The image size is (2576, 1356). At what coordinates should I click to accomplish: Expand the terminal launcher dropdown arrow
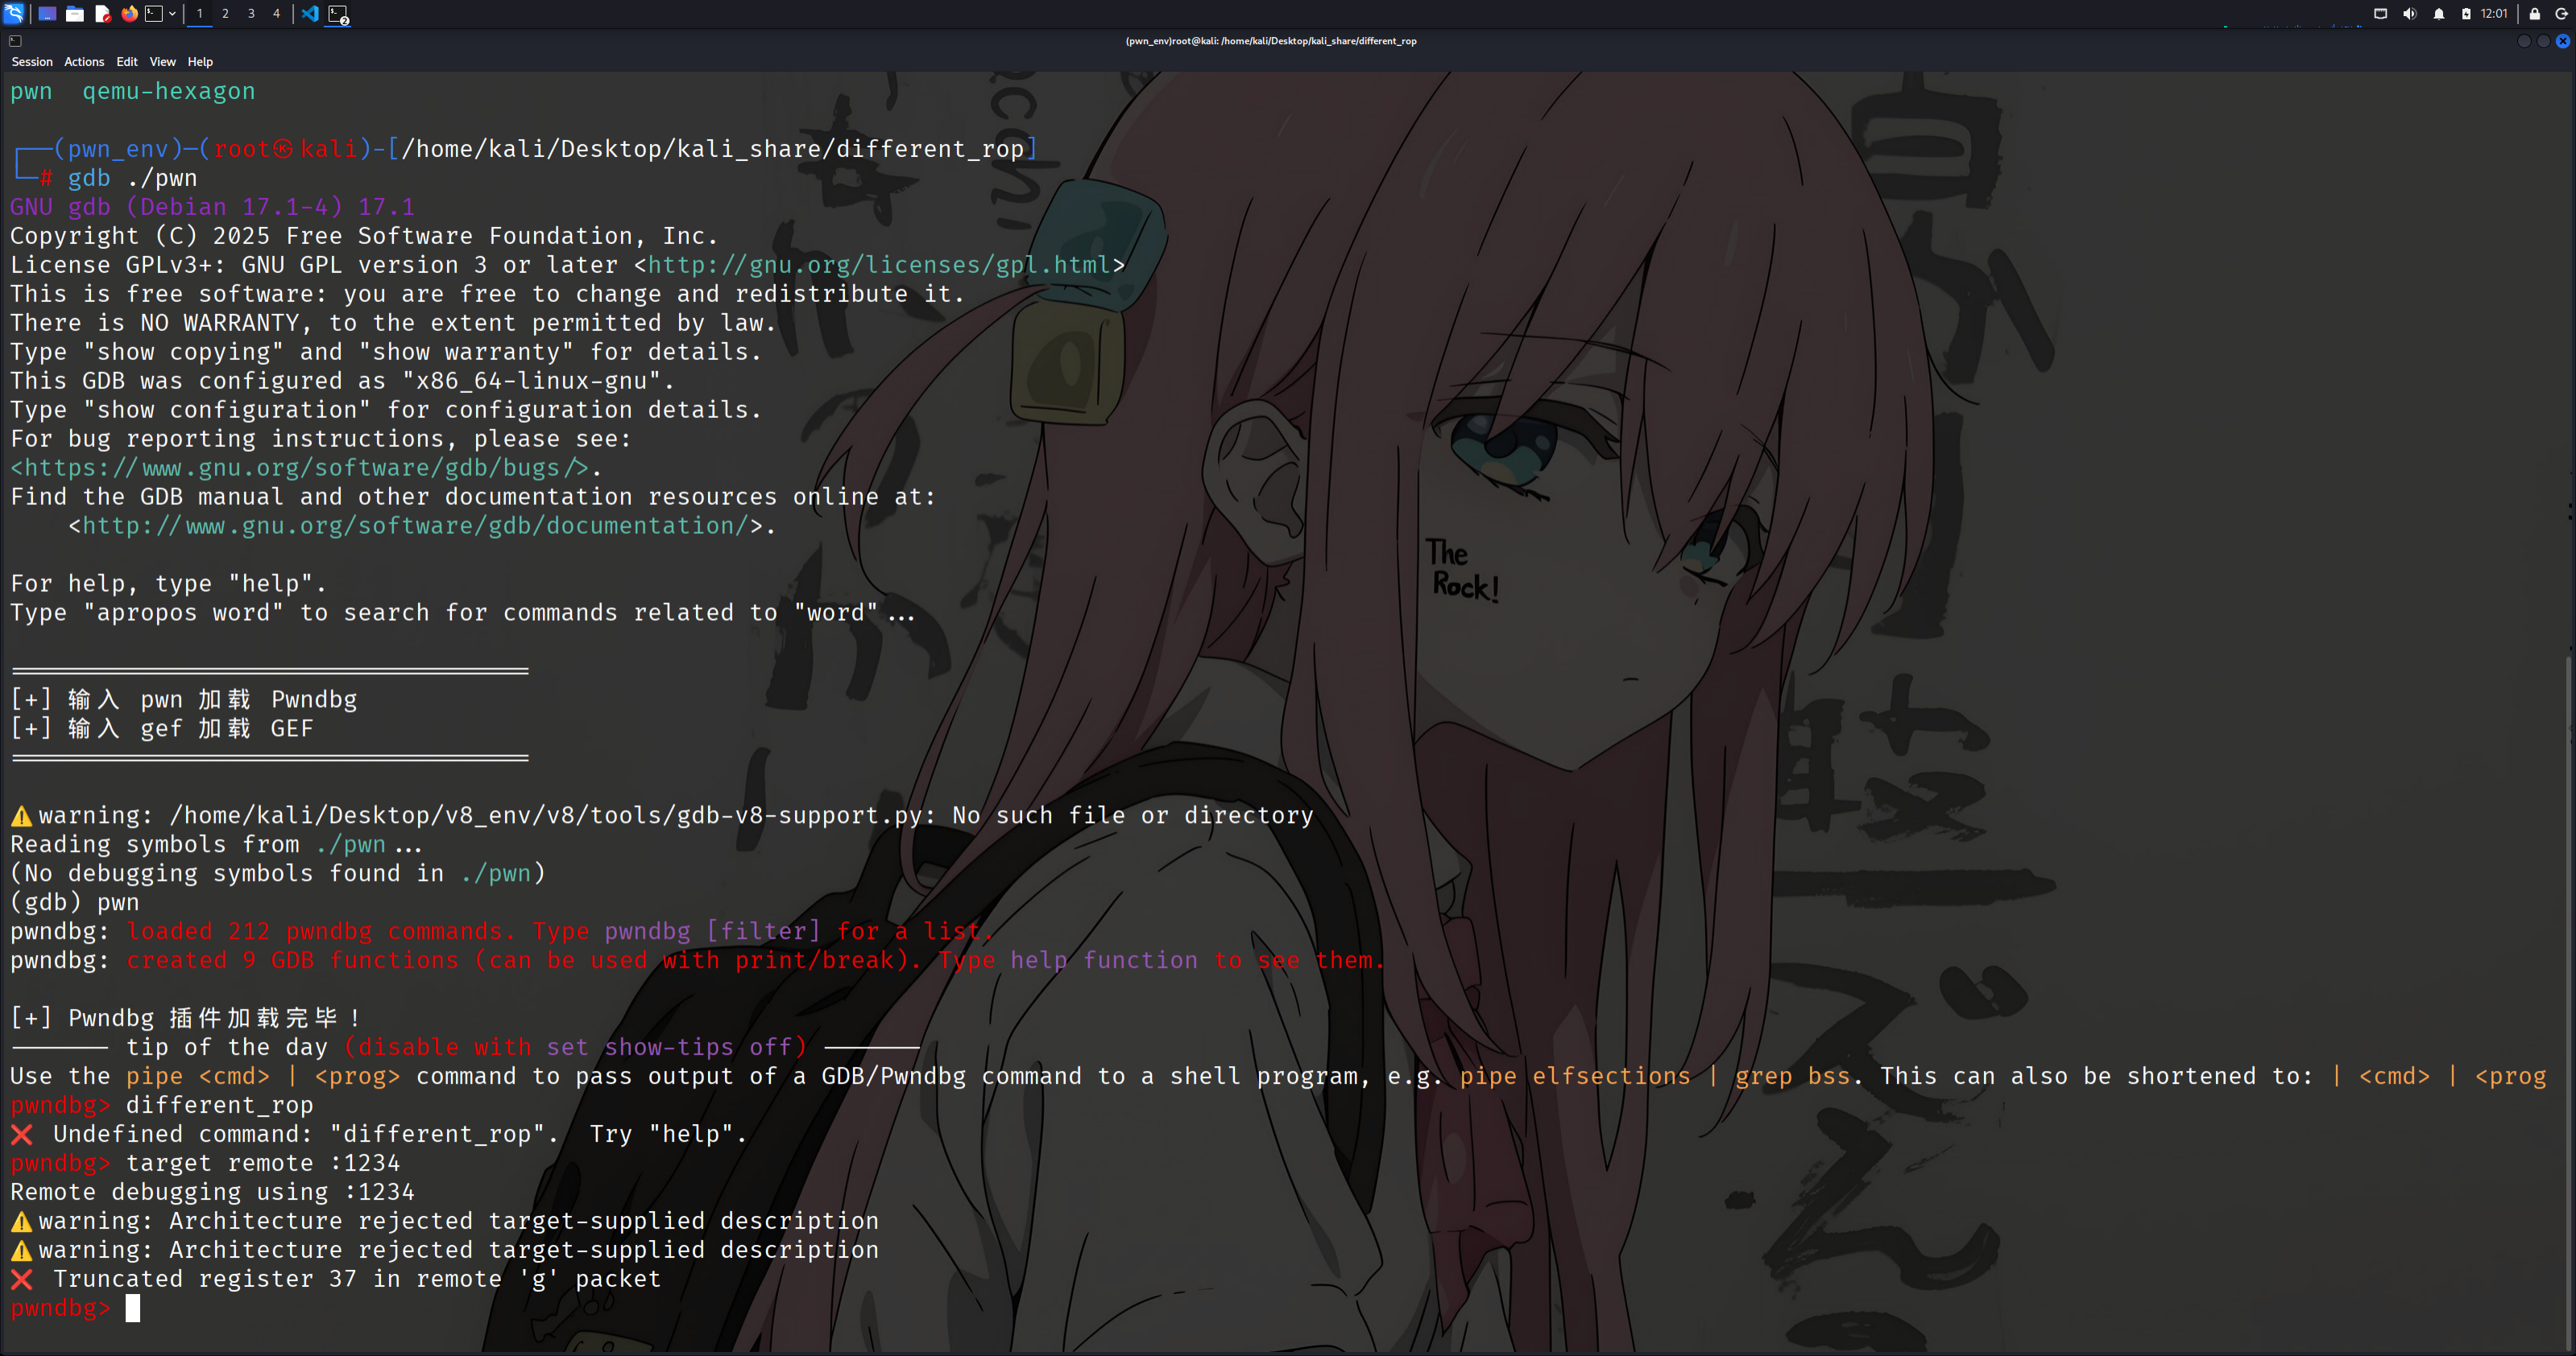[172, 14]
